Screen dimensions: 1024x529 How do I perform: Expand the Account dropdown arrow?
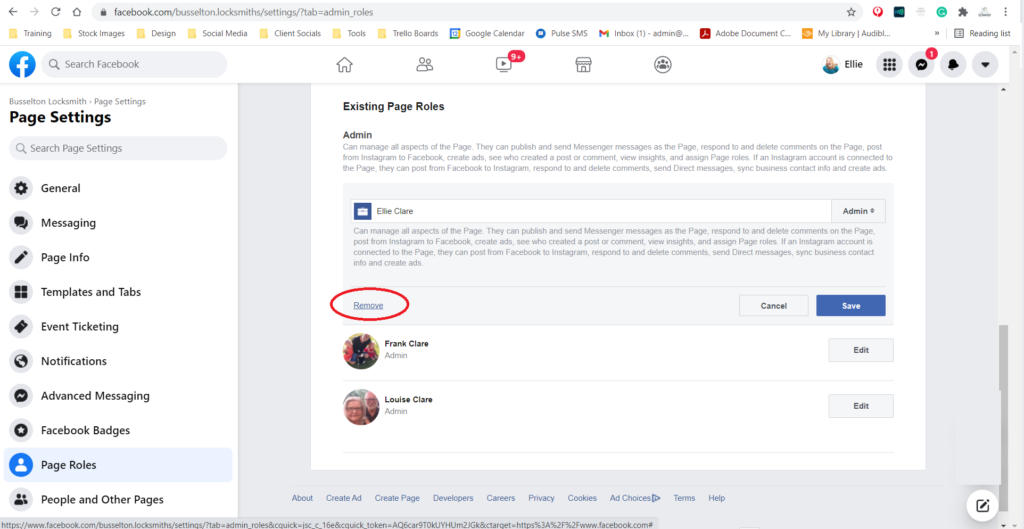click(x=985, y=65)
